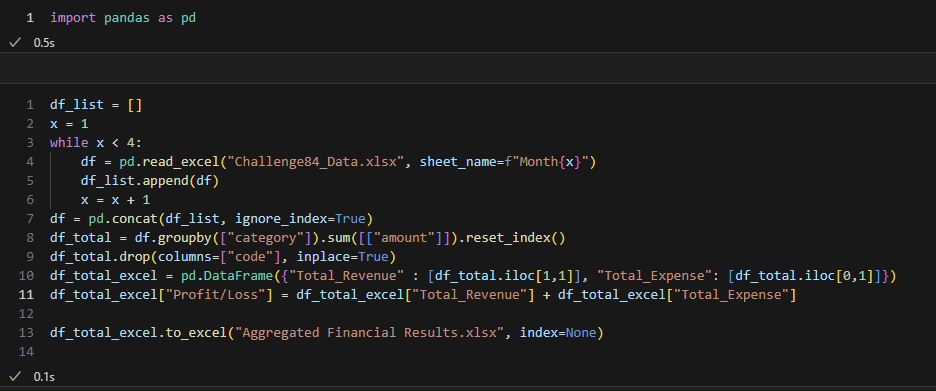Image resolution: width=936 pixels, height=391 pixels.
Task: Click the 'df_list.append(df)' line
Action: (x=150, y=180)
